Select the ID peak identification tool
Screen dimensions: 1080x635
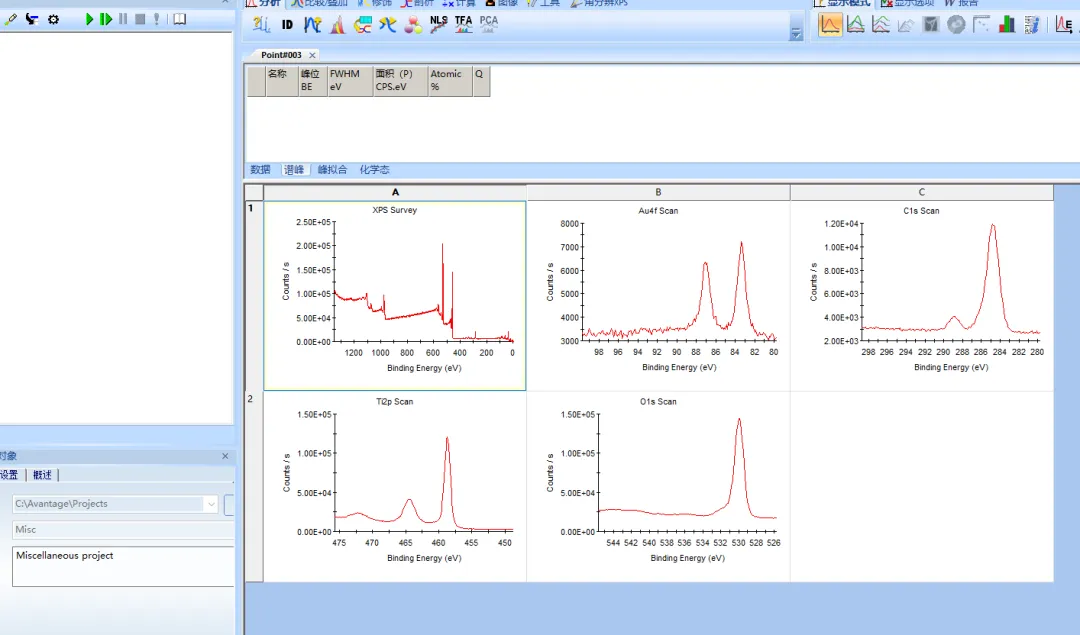click(287, 25)
